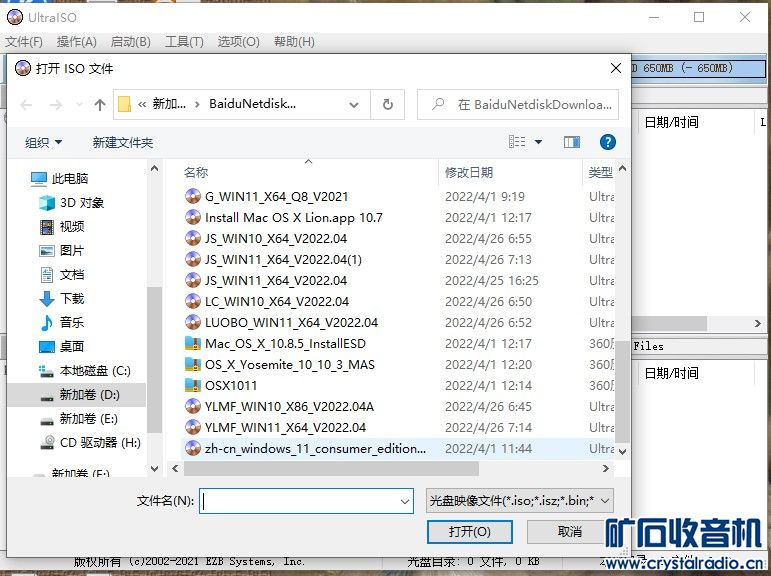Select 新加卷 (E:) drive
Image resolution: width=771 pixels, height=576 pixels.
[x=79, y=419]
